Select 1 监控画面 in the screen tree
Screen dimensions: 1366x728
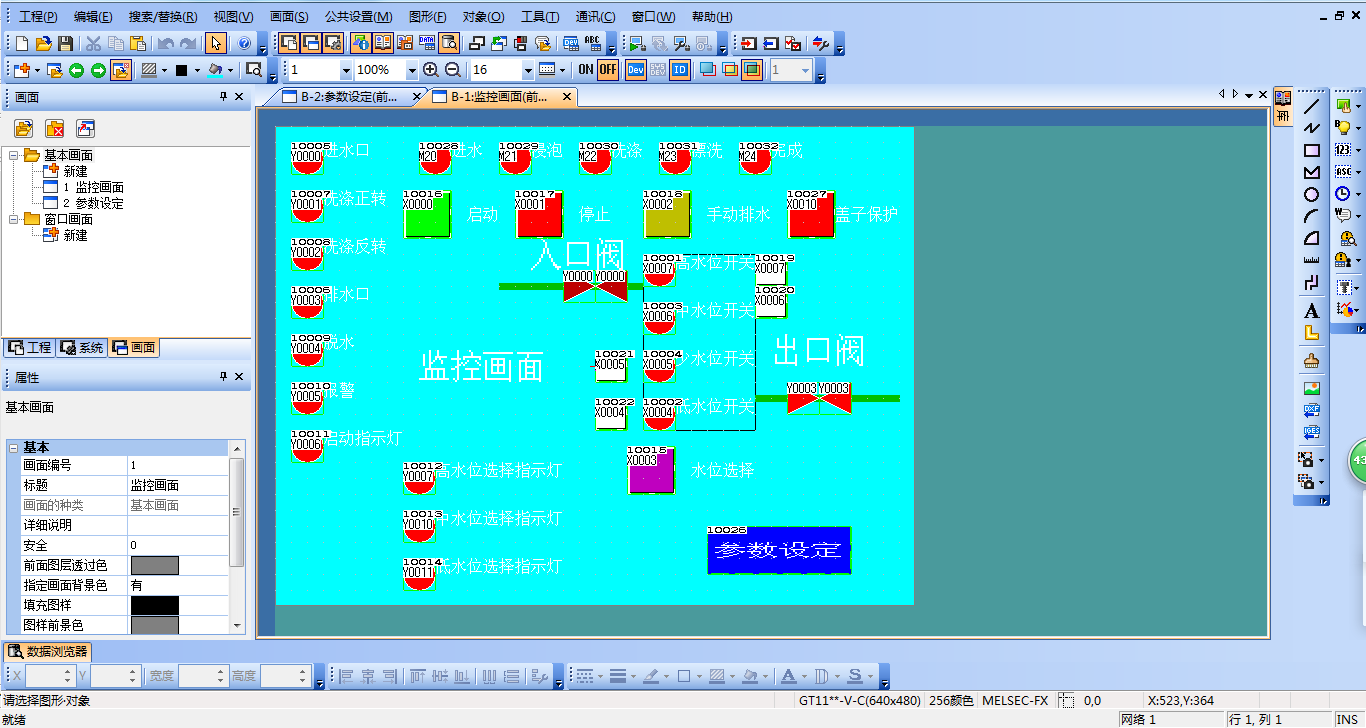93,187
